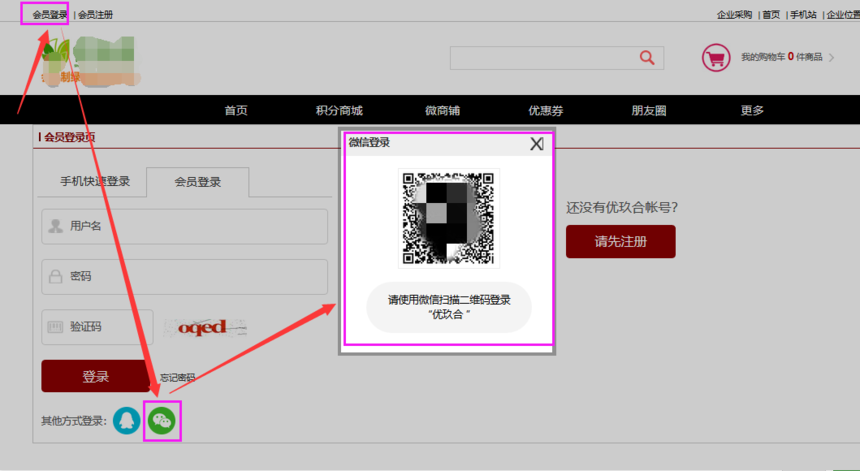Open 微商铺 menu item
The height and width of the screenshot is (471, 860).
(x=443, y=110)
